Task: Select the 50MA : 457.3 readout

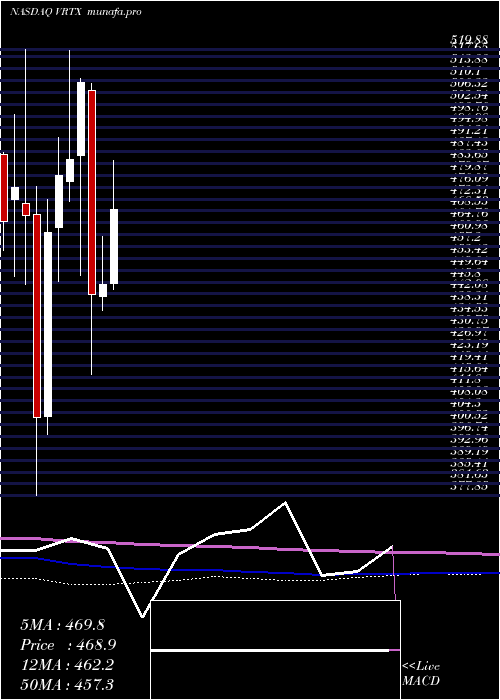Action: (67, 684)
